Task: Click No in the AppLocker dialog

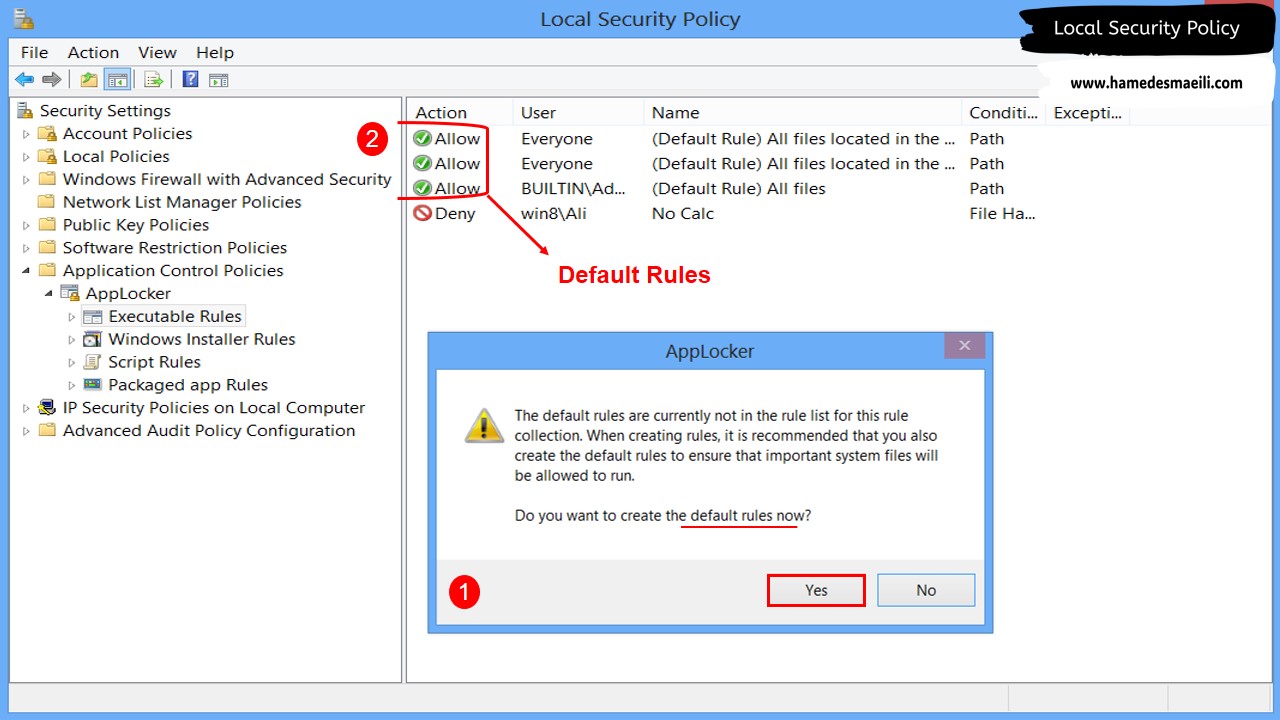Action: coord(926,590)
